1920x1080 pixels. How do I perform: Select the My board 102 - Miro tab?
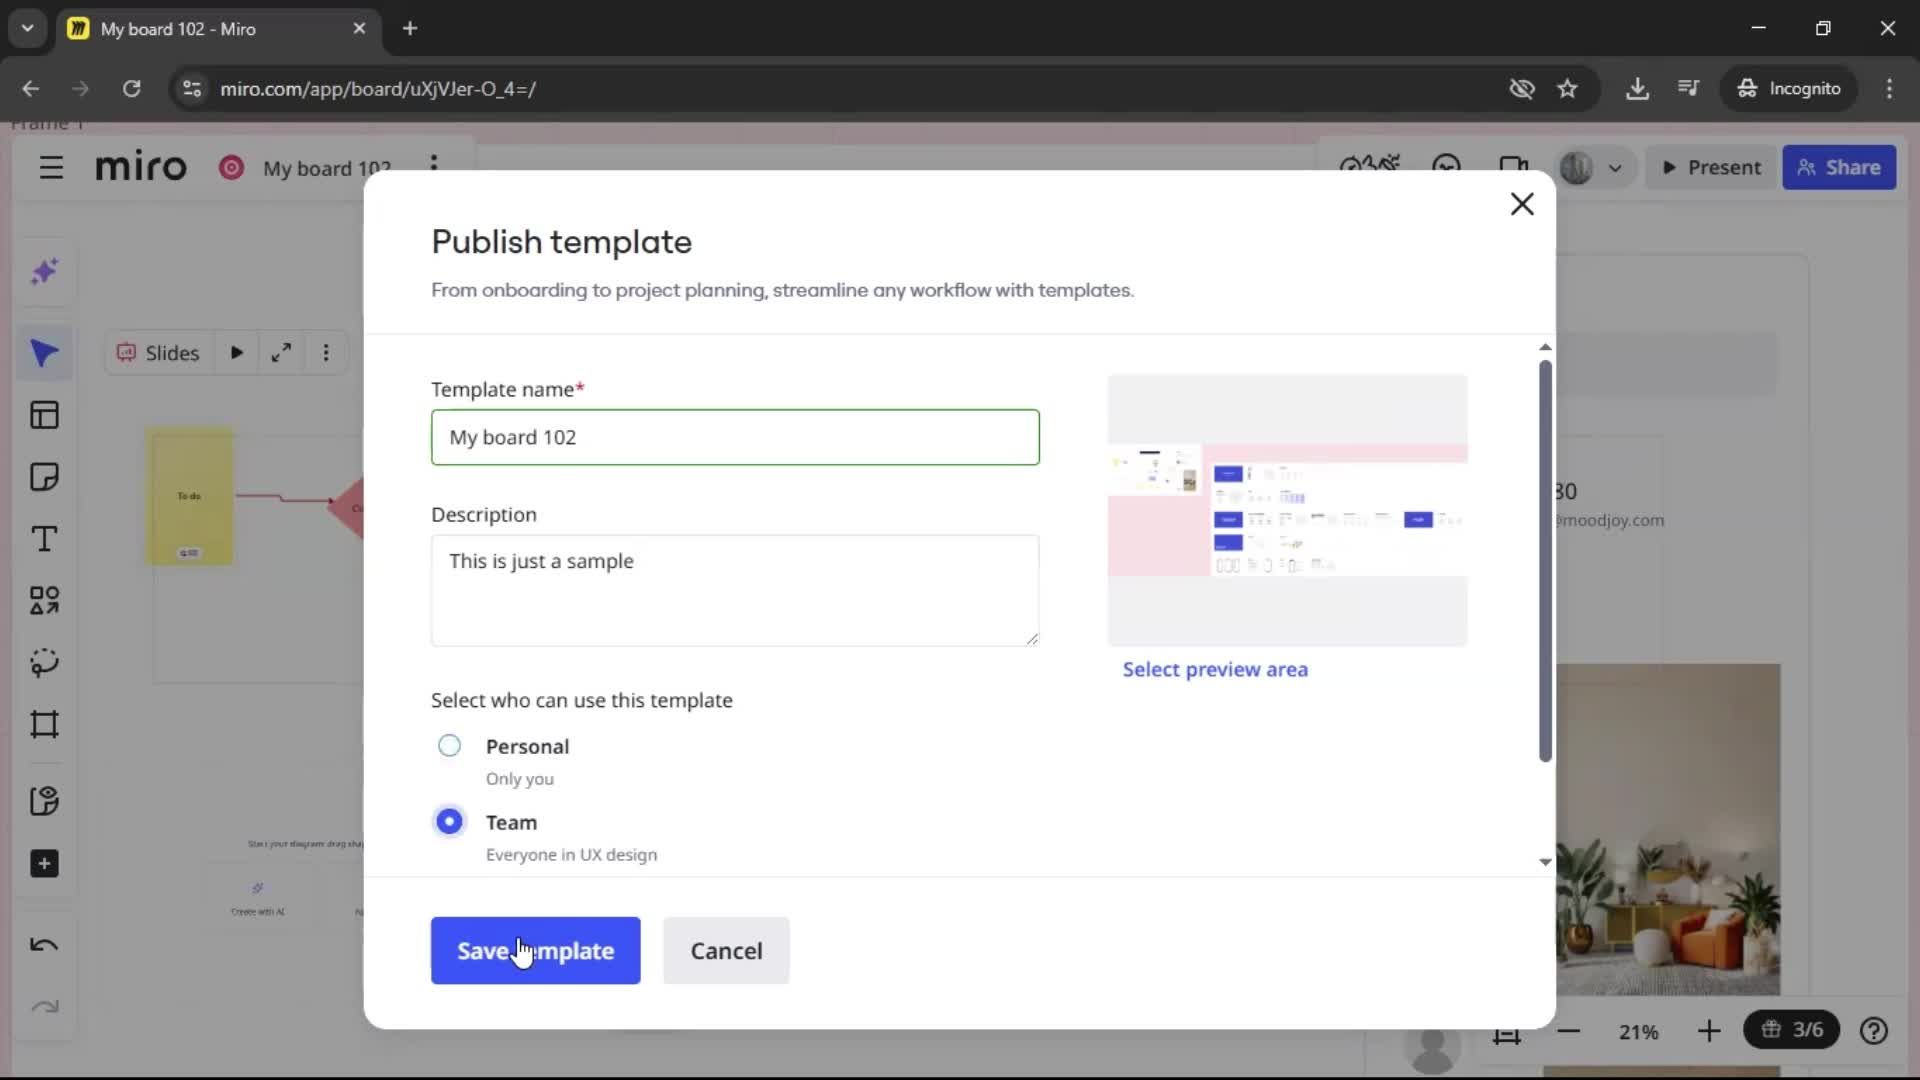[x=218, y=29]
